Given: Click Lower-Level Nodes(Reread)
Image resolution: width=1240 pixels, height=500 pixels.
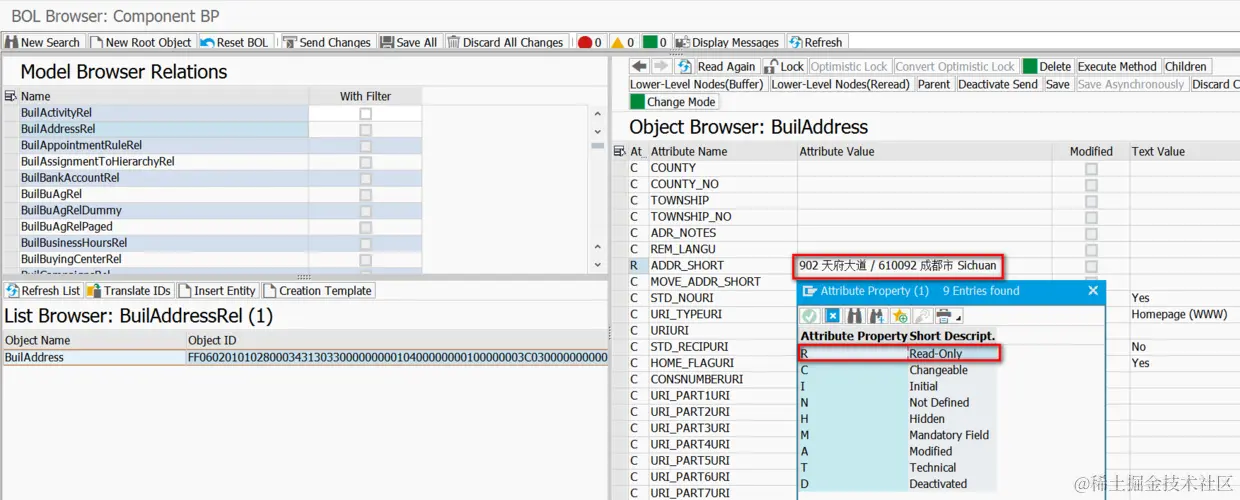Looking at the screenshot, I should coord(841,84).
